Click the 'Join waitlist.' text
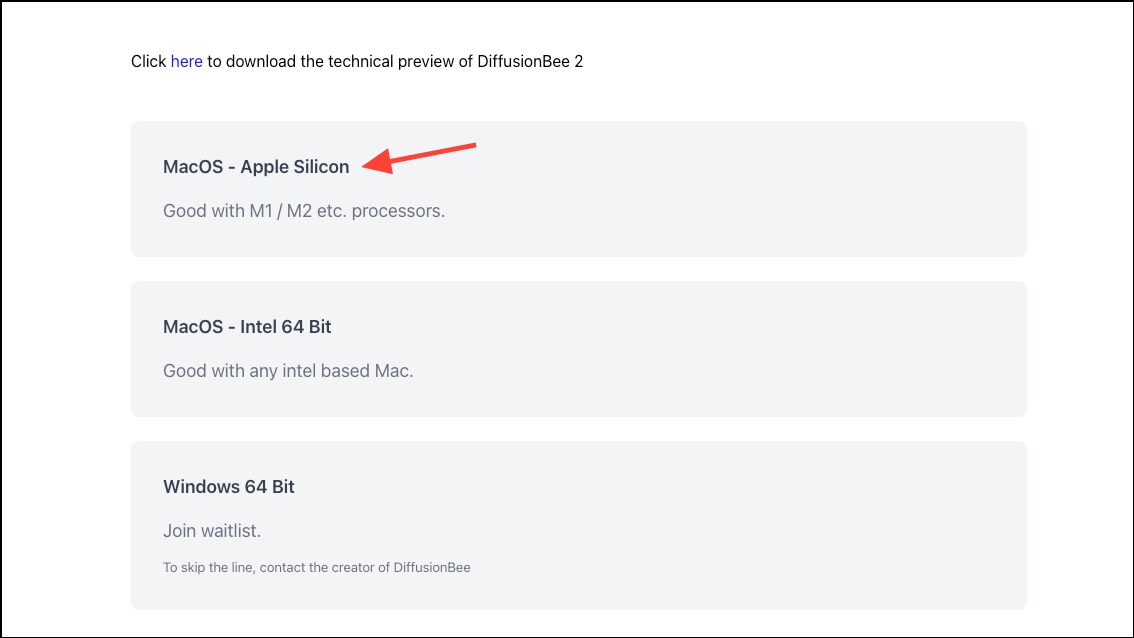1134x638 pixels. (212, 531)
